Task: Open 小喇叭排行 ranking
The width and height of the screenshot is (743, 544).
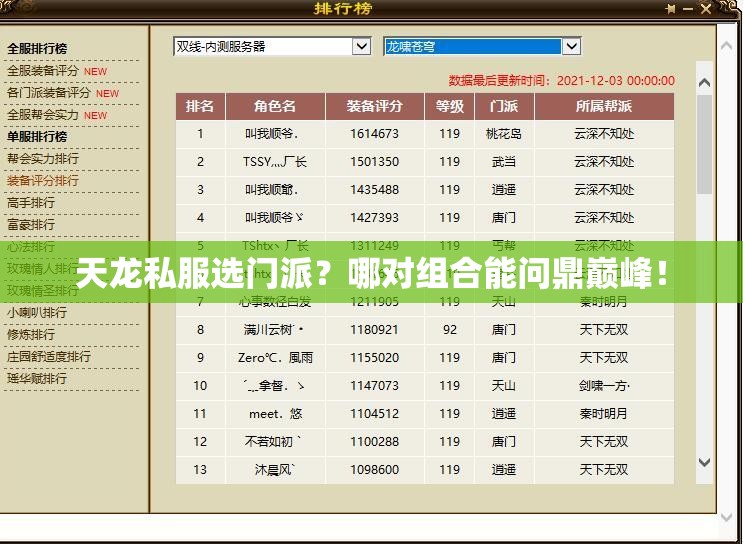Action: tap(37, 313)
